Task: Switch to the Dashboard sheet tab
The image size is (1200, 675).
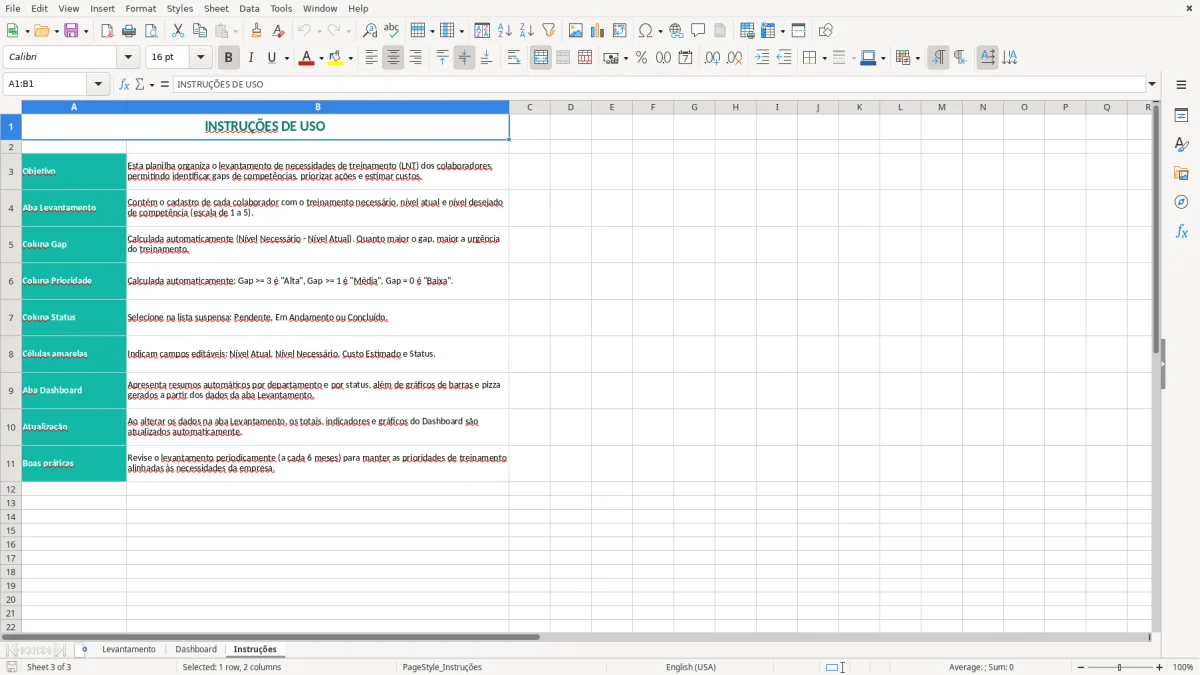Action: pyautogui.click(x=196, y=649)
